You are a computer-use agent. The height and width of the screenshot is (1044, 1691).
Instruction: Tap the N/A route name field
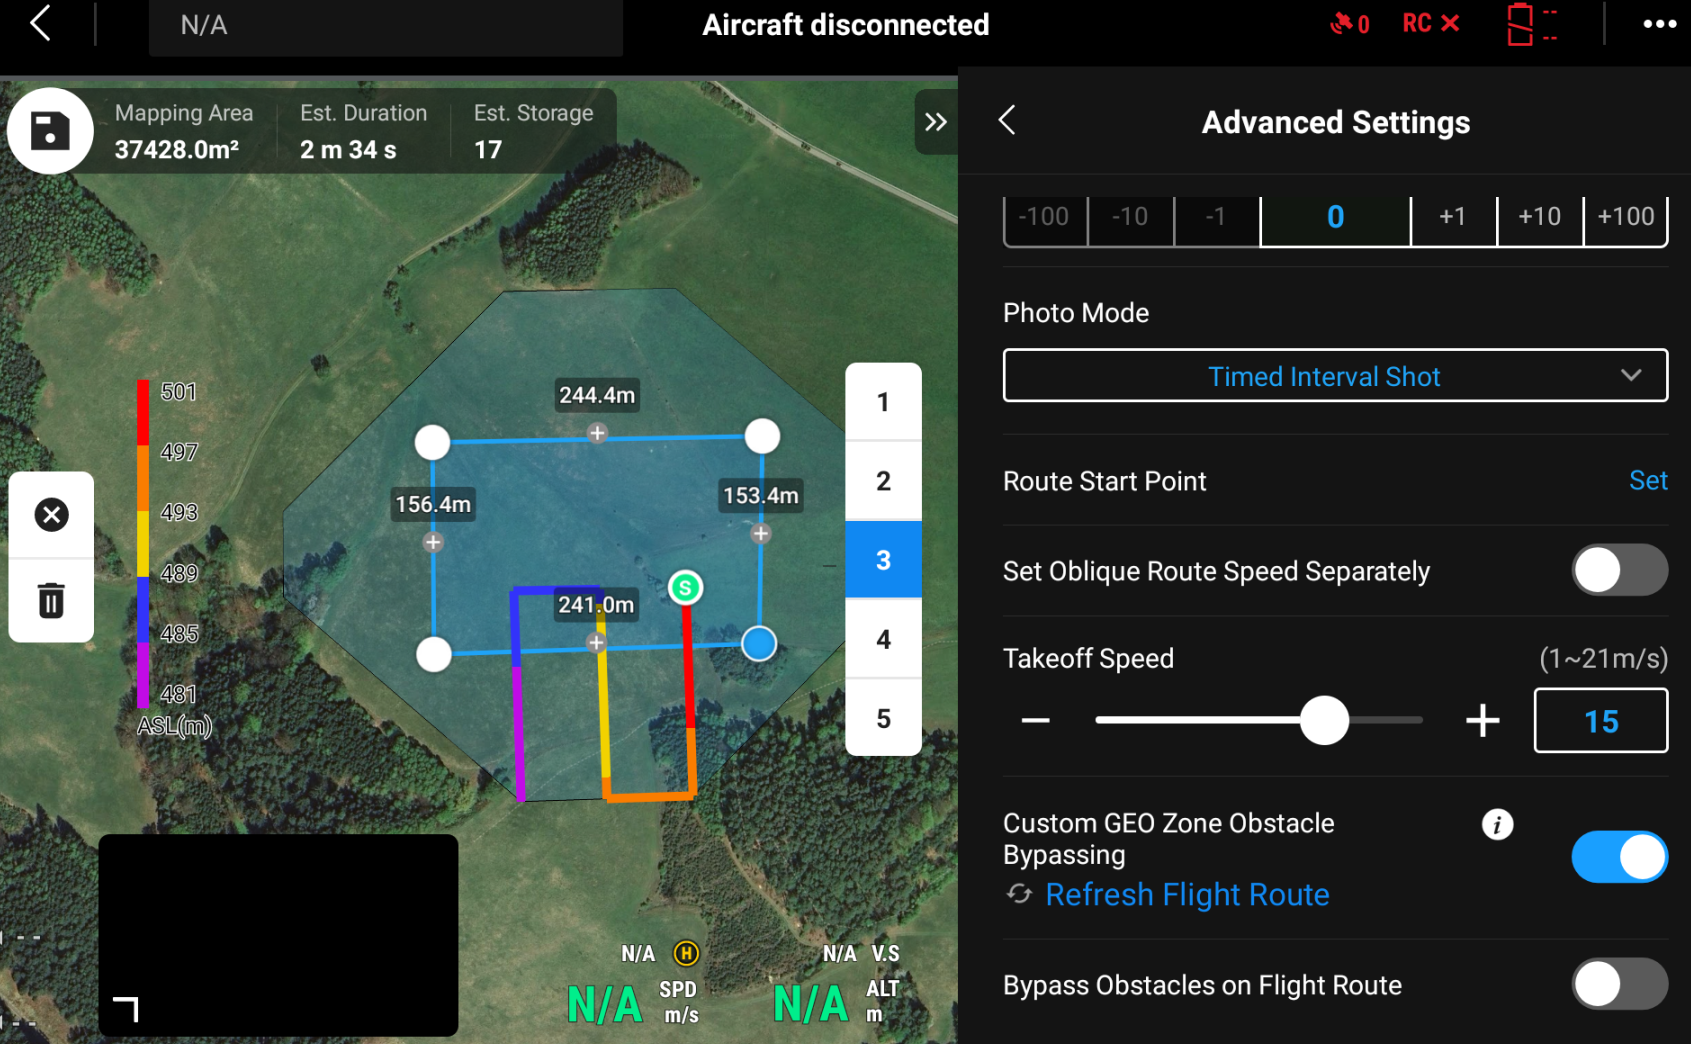[386, 26]
